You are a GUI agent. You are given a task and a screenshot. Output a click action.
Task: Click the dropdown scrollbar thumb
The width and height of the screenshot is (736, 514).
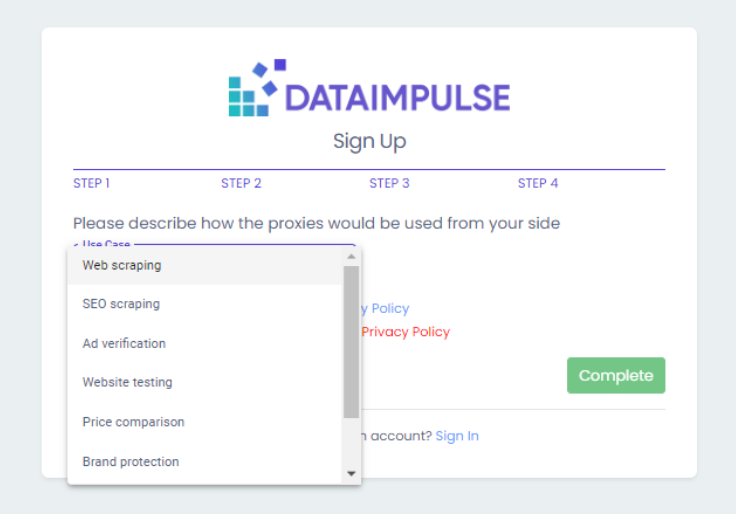[x=351, y=342]
